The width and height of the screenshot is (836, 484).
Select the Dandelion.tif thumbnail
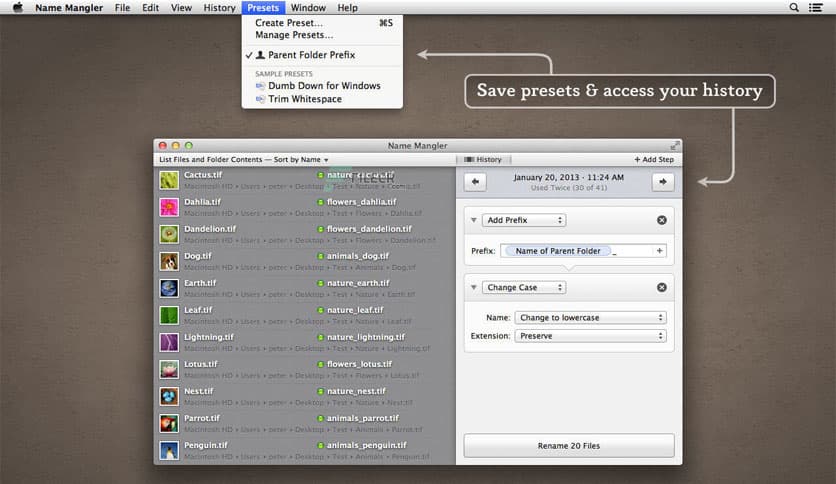coord(169,234)
